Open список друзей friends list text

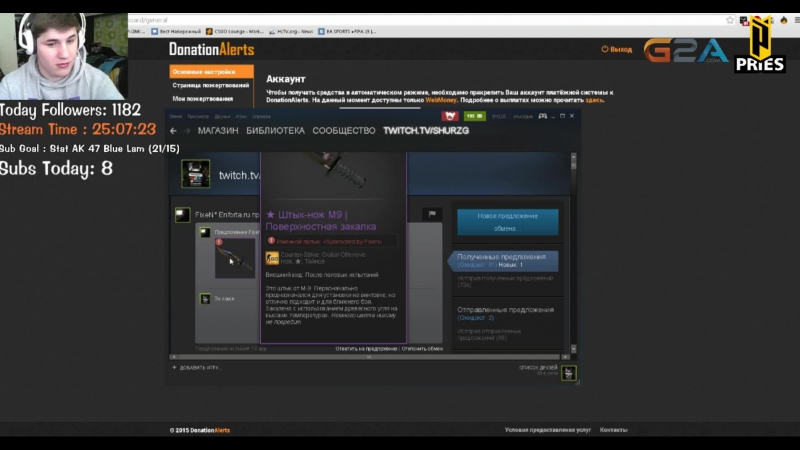tap(538, 367)
